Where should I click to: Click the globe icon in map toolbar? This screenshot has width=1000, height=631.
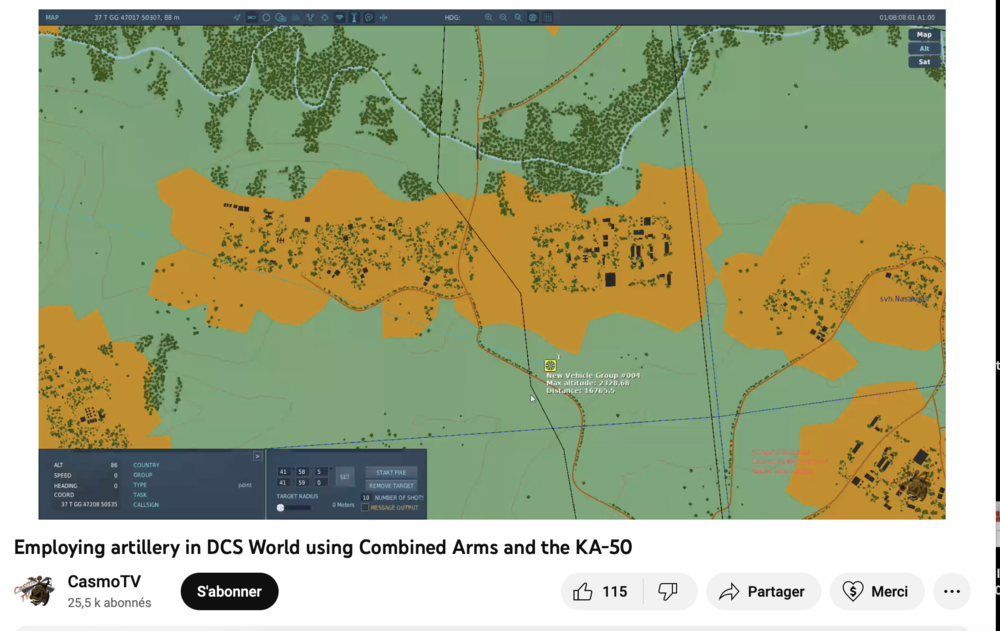coord(533,17)
